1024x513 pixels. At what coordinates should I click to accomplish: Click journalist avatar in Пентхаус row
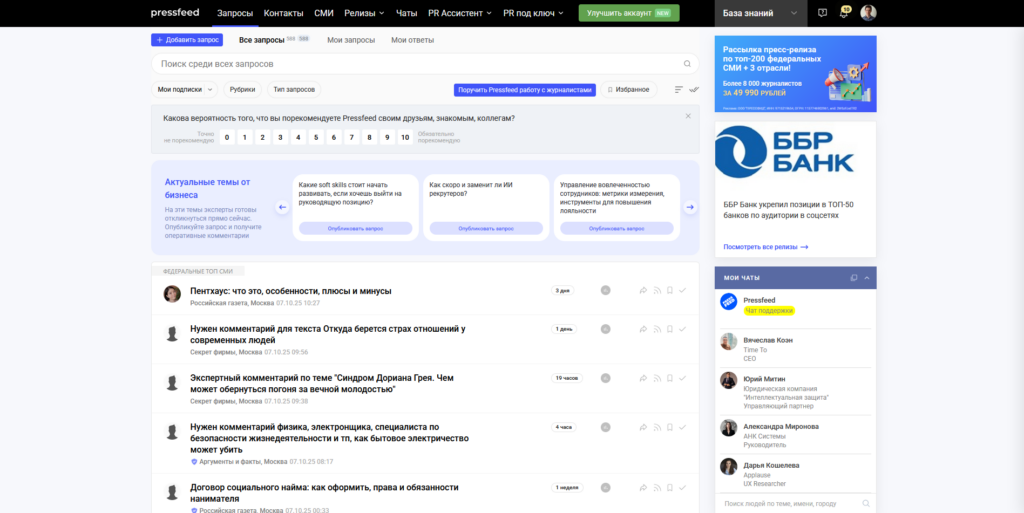tap(172, 294)
